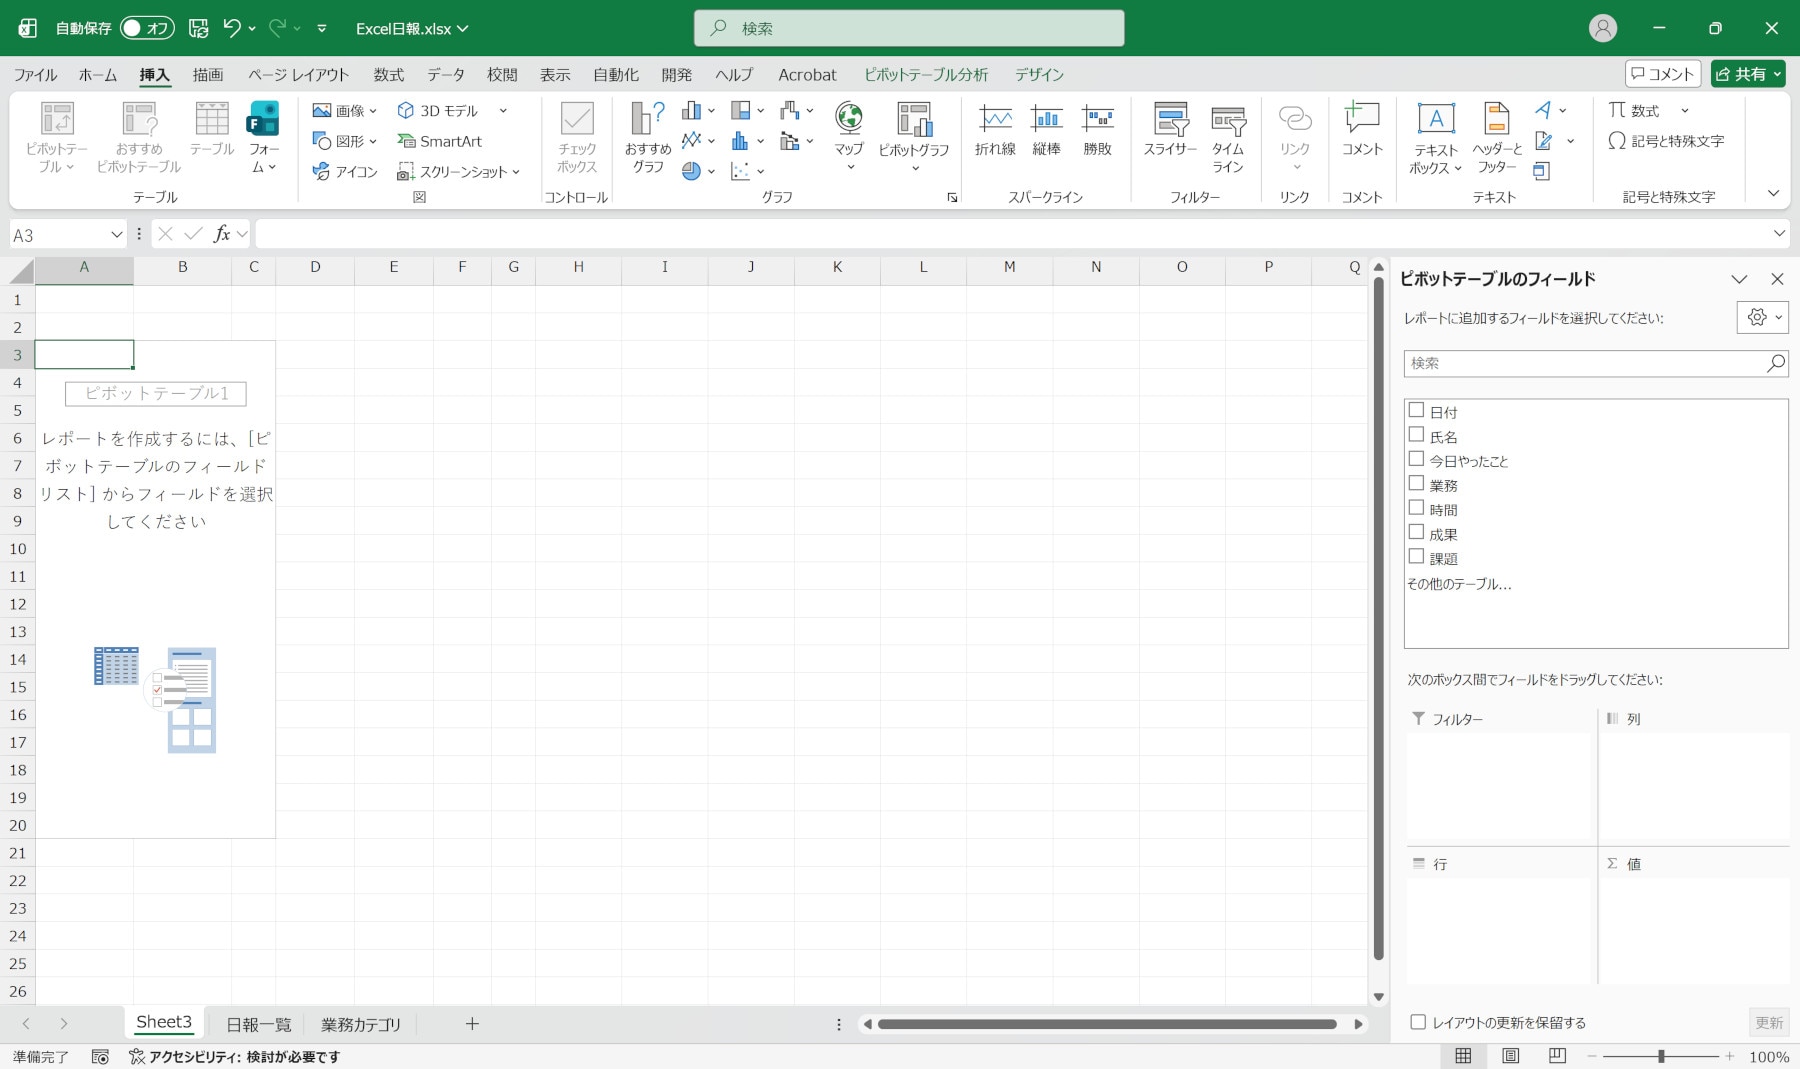The height and width of the screenshot is (1069, 1800).
Task: Insert a Text Box (テキストボックス)
Action: (1435, 122)
